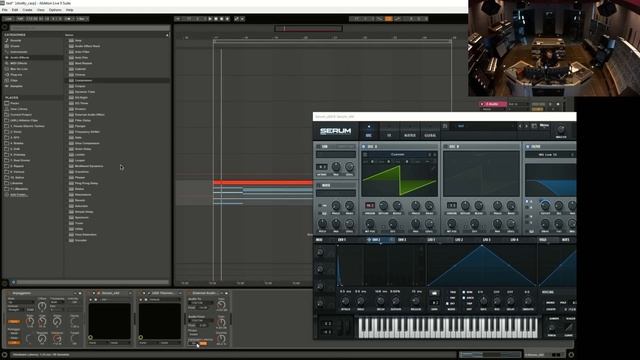Toggle Serum OSC B enable switch
Image resolution: width=640 pixels, height=360 pixels.
[446, 147]
